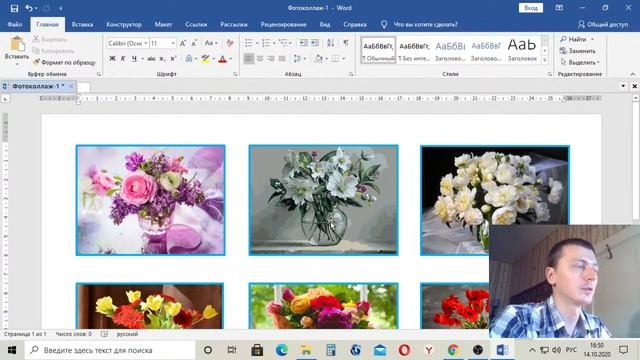This screenshot has width=640, height=360.
Task: Apply subscript formatting
Action: click(x=162, y=59)
